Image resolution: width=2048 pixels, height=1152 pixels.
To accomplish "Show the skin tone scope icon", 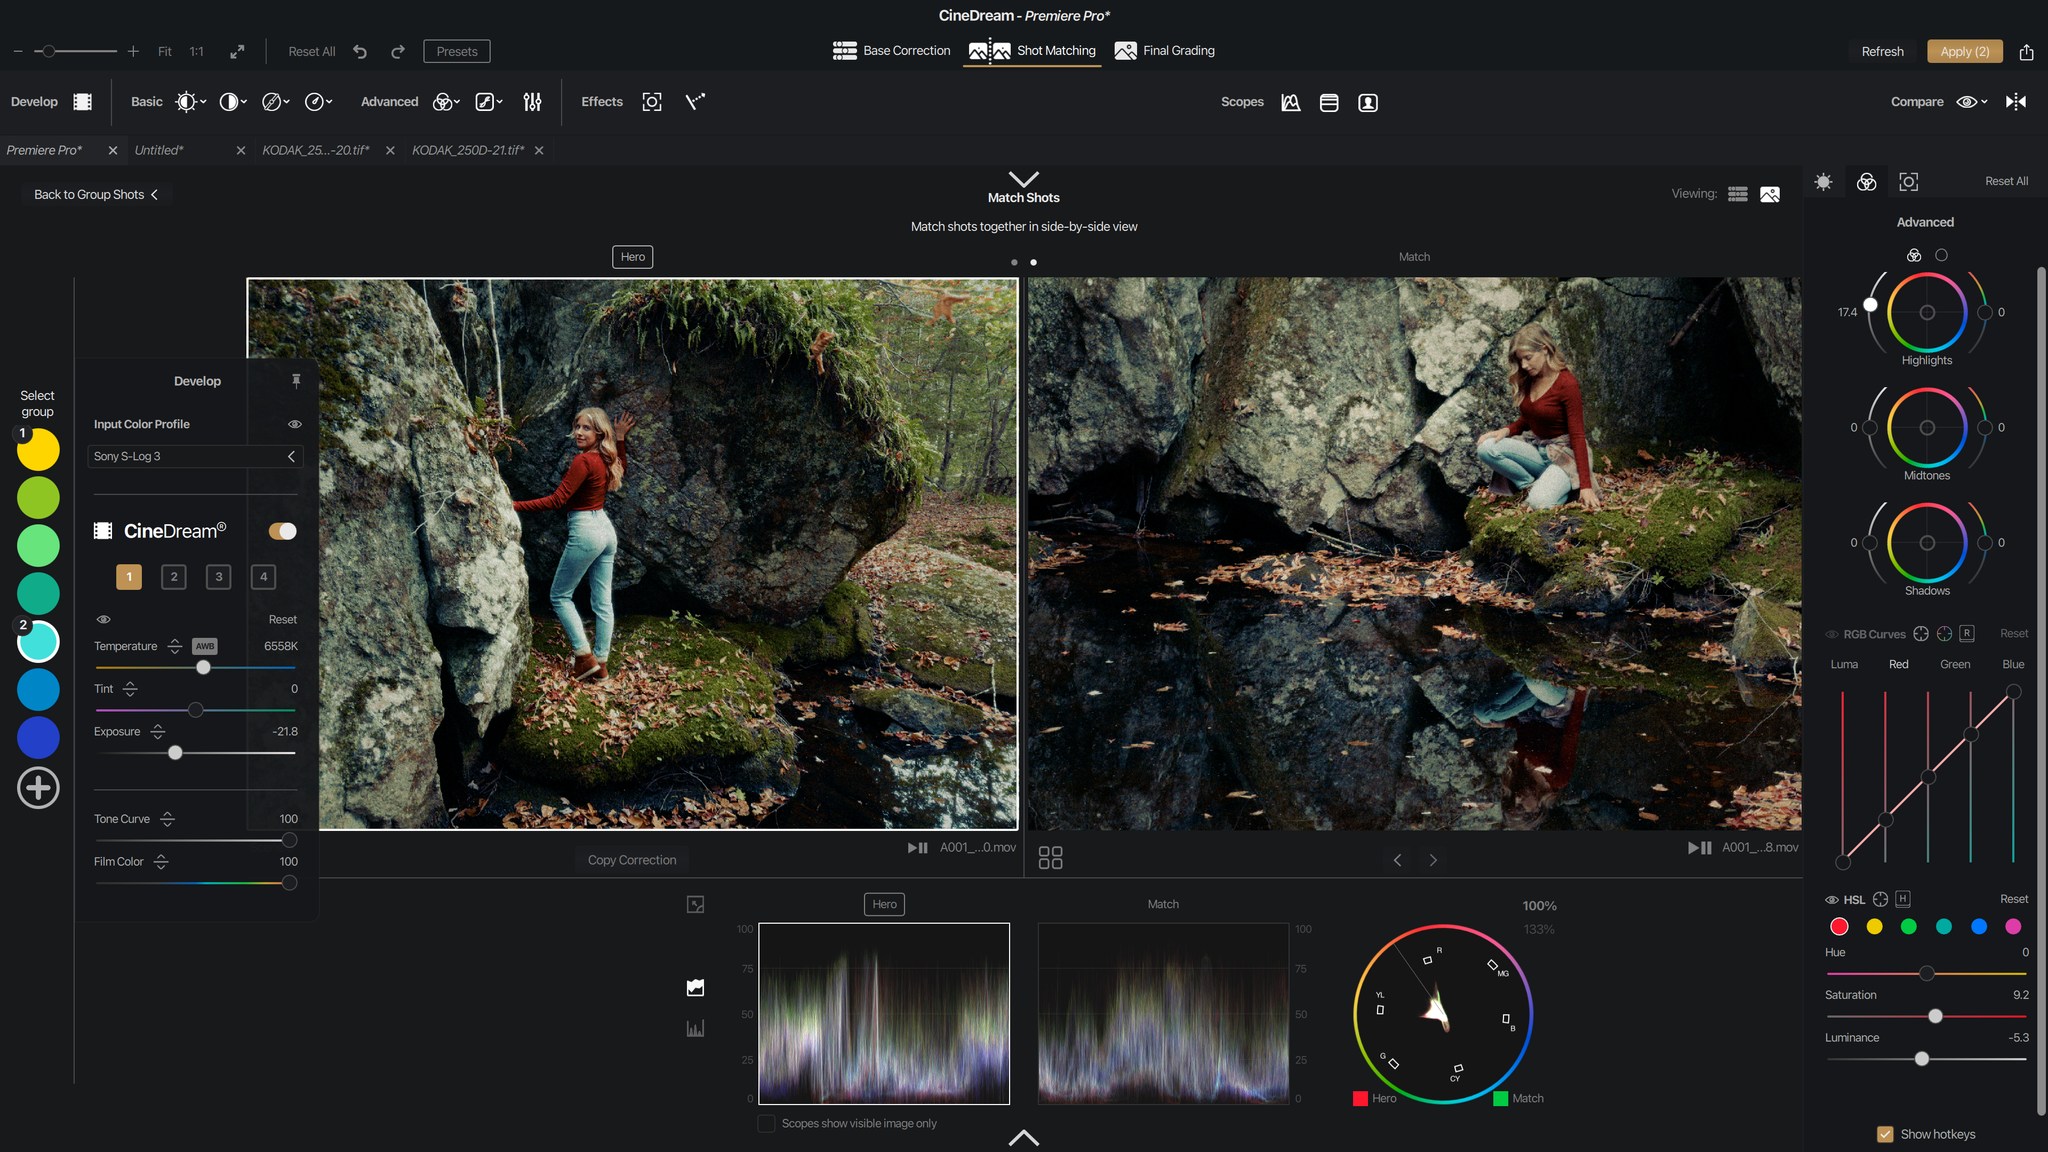I will click(1368, 102).
